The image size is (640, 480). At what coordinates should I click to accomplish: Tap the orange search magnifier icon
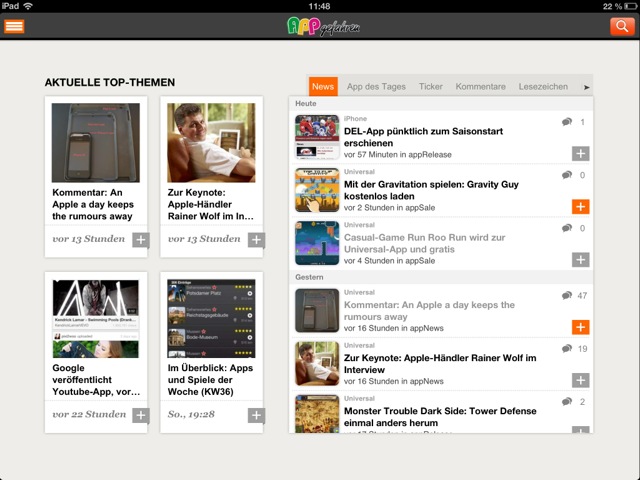[621, 26]
